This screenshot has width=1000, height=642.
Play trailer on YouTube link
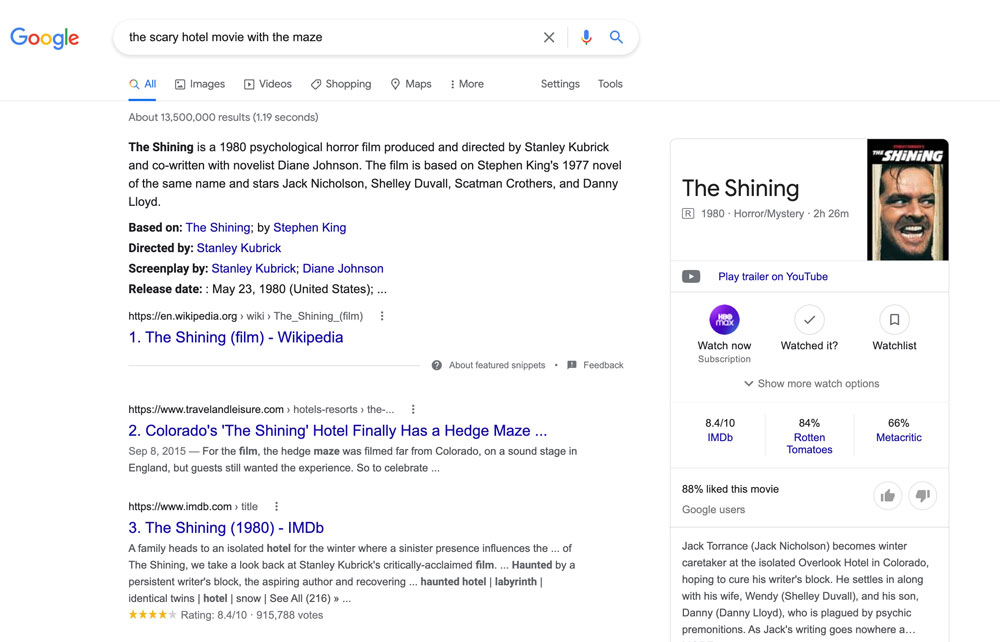tap(772, 277)
